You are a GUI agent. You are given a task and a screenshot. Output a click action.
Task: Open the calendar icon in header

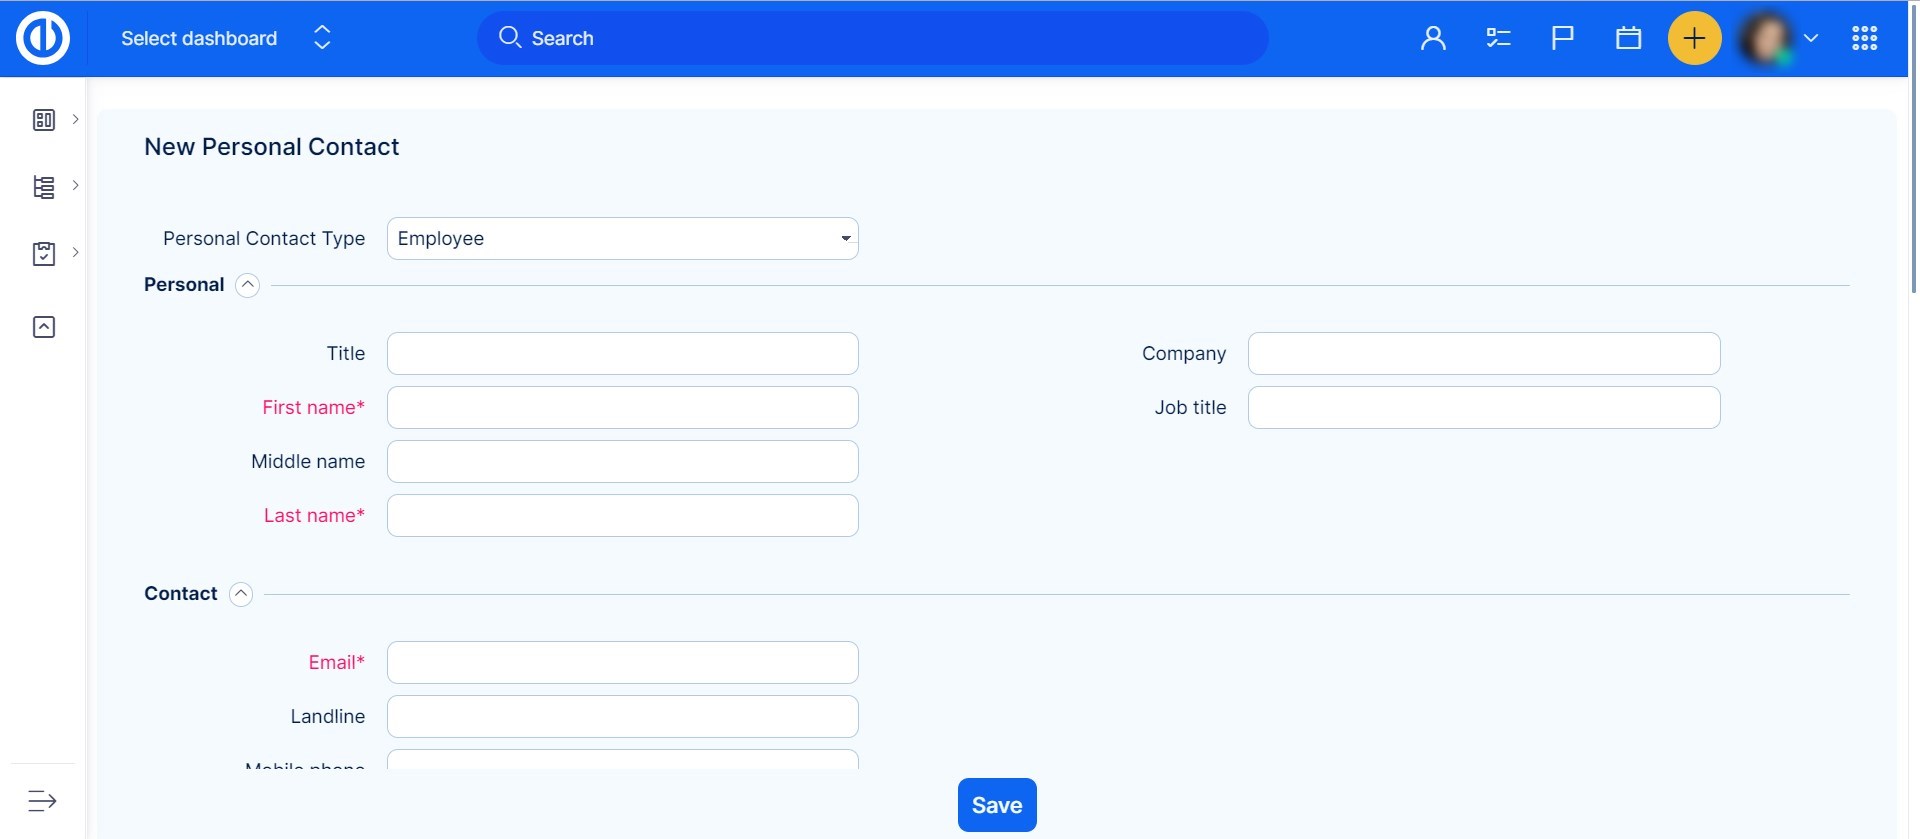coord(1628,38)
